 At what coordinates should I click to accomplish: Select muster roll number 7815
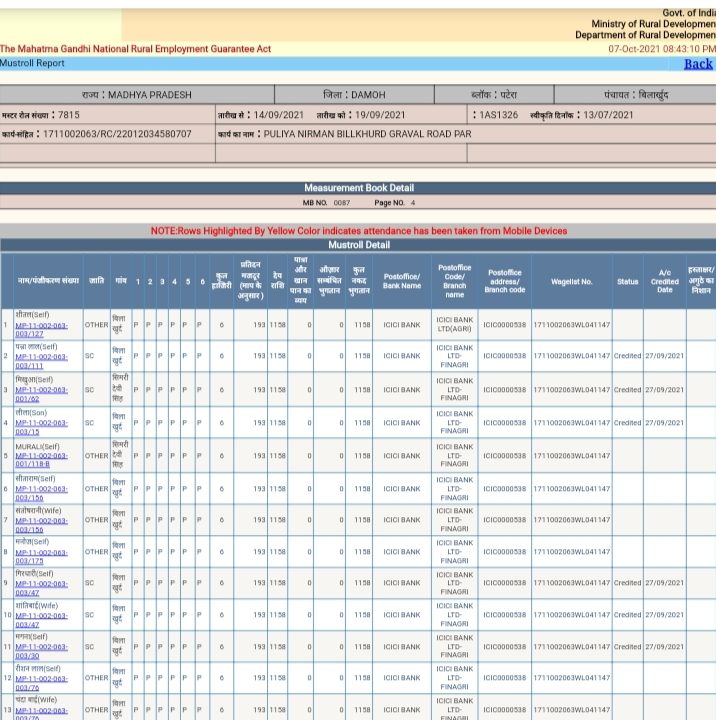(x=68, y=115)
